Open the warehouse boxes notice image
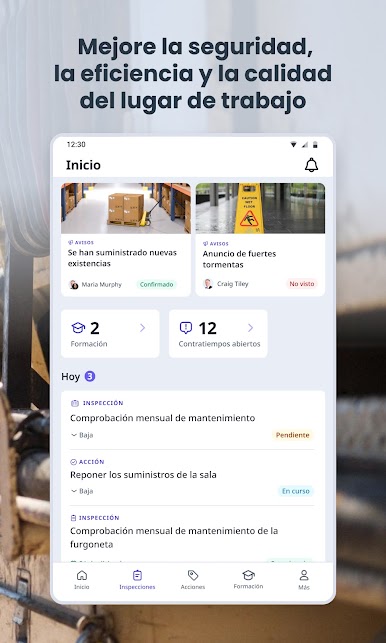Viewport: 386px width, 643px height. point(126,208)
